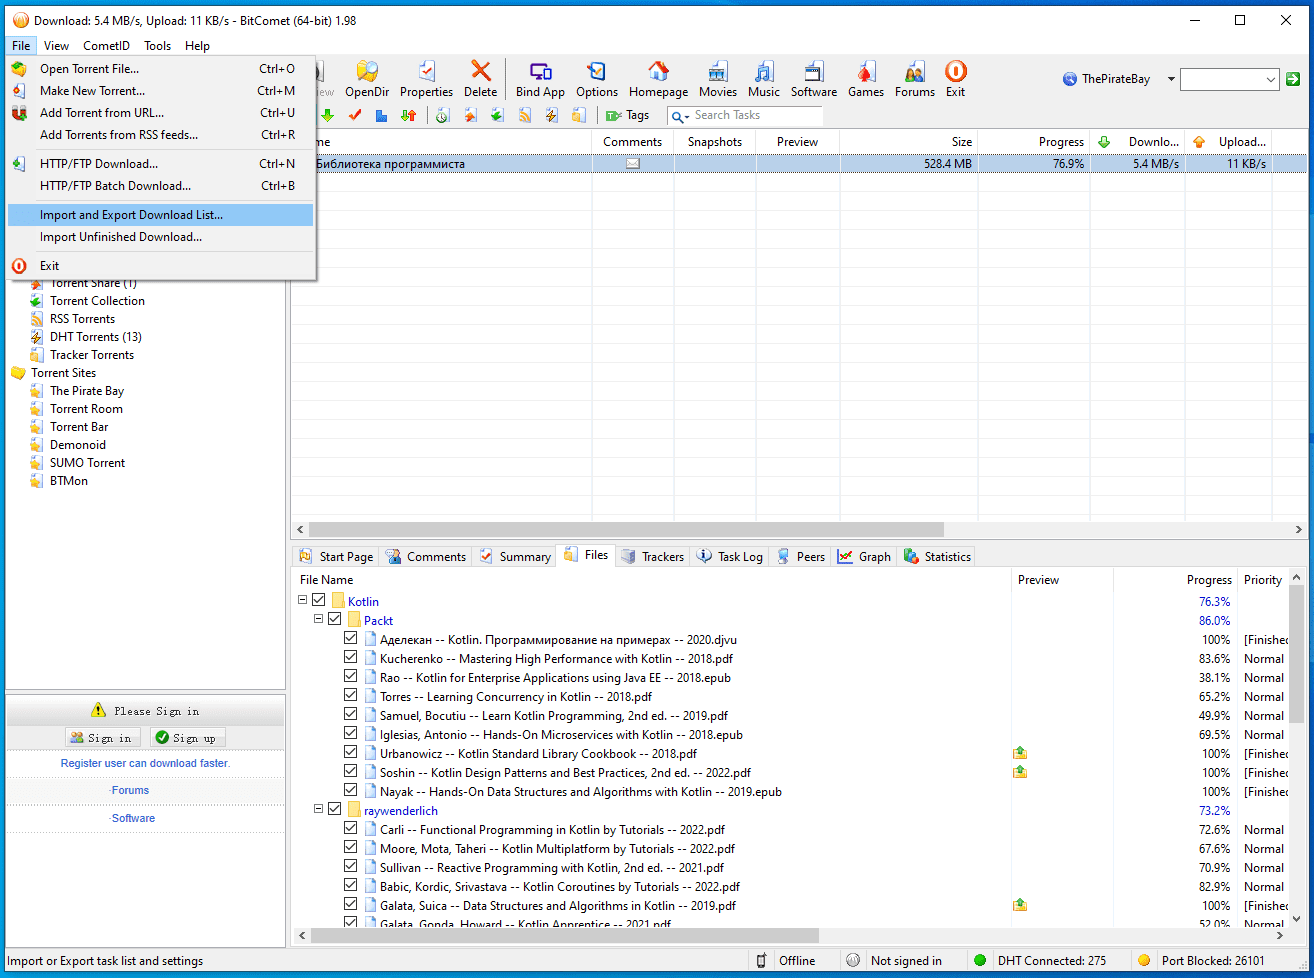This screenshot has height=978, width=1314.
Task: Select DHT Torrents (13) in sidebar
Action: pyautogui.click(x=96, y=337)
